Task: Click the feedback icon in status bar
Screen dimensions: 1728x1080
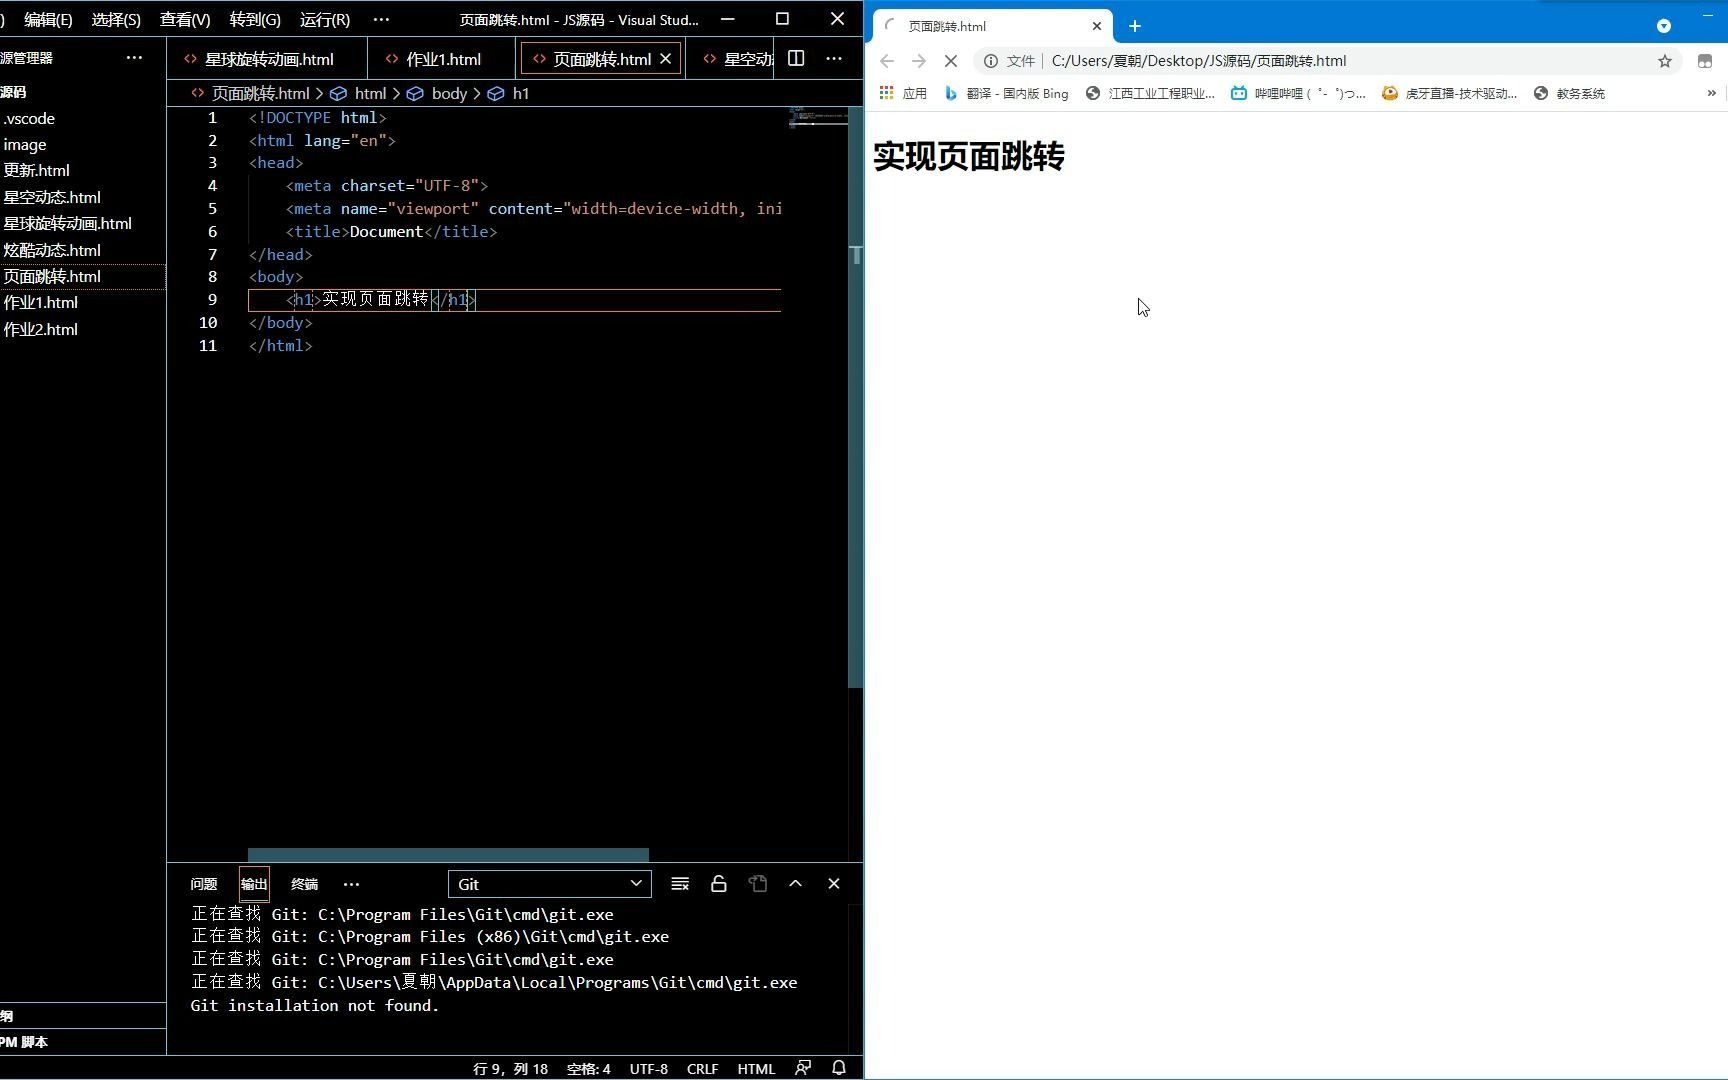Action: [x=803, y=1068]
